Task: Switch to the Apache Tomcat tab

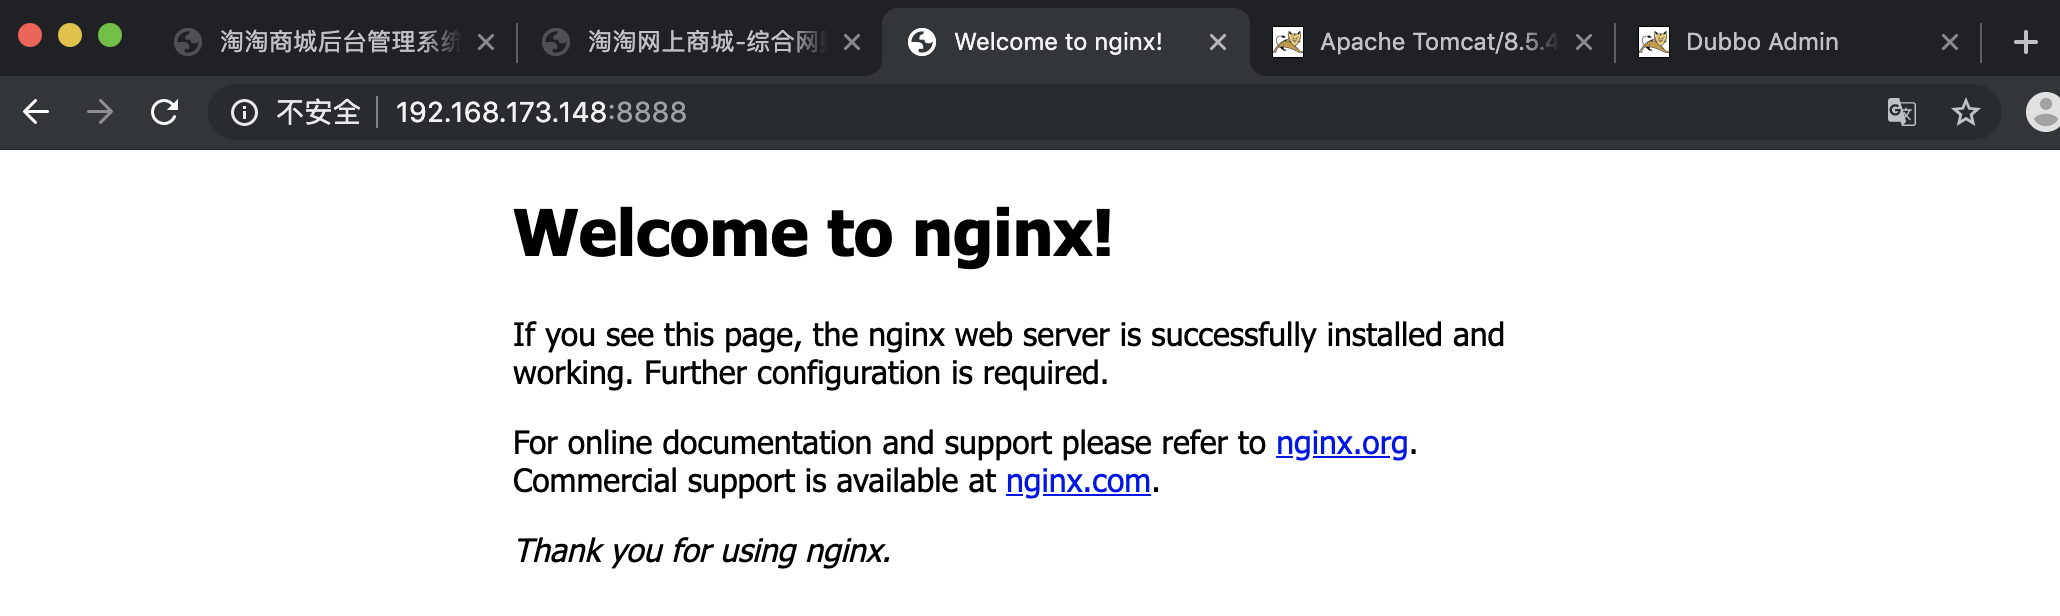Action: [1432, 42]
